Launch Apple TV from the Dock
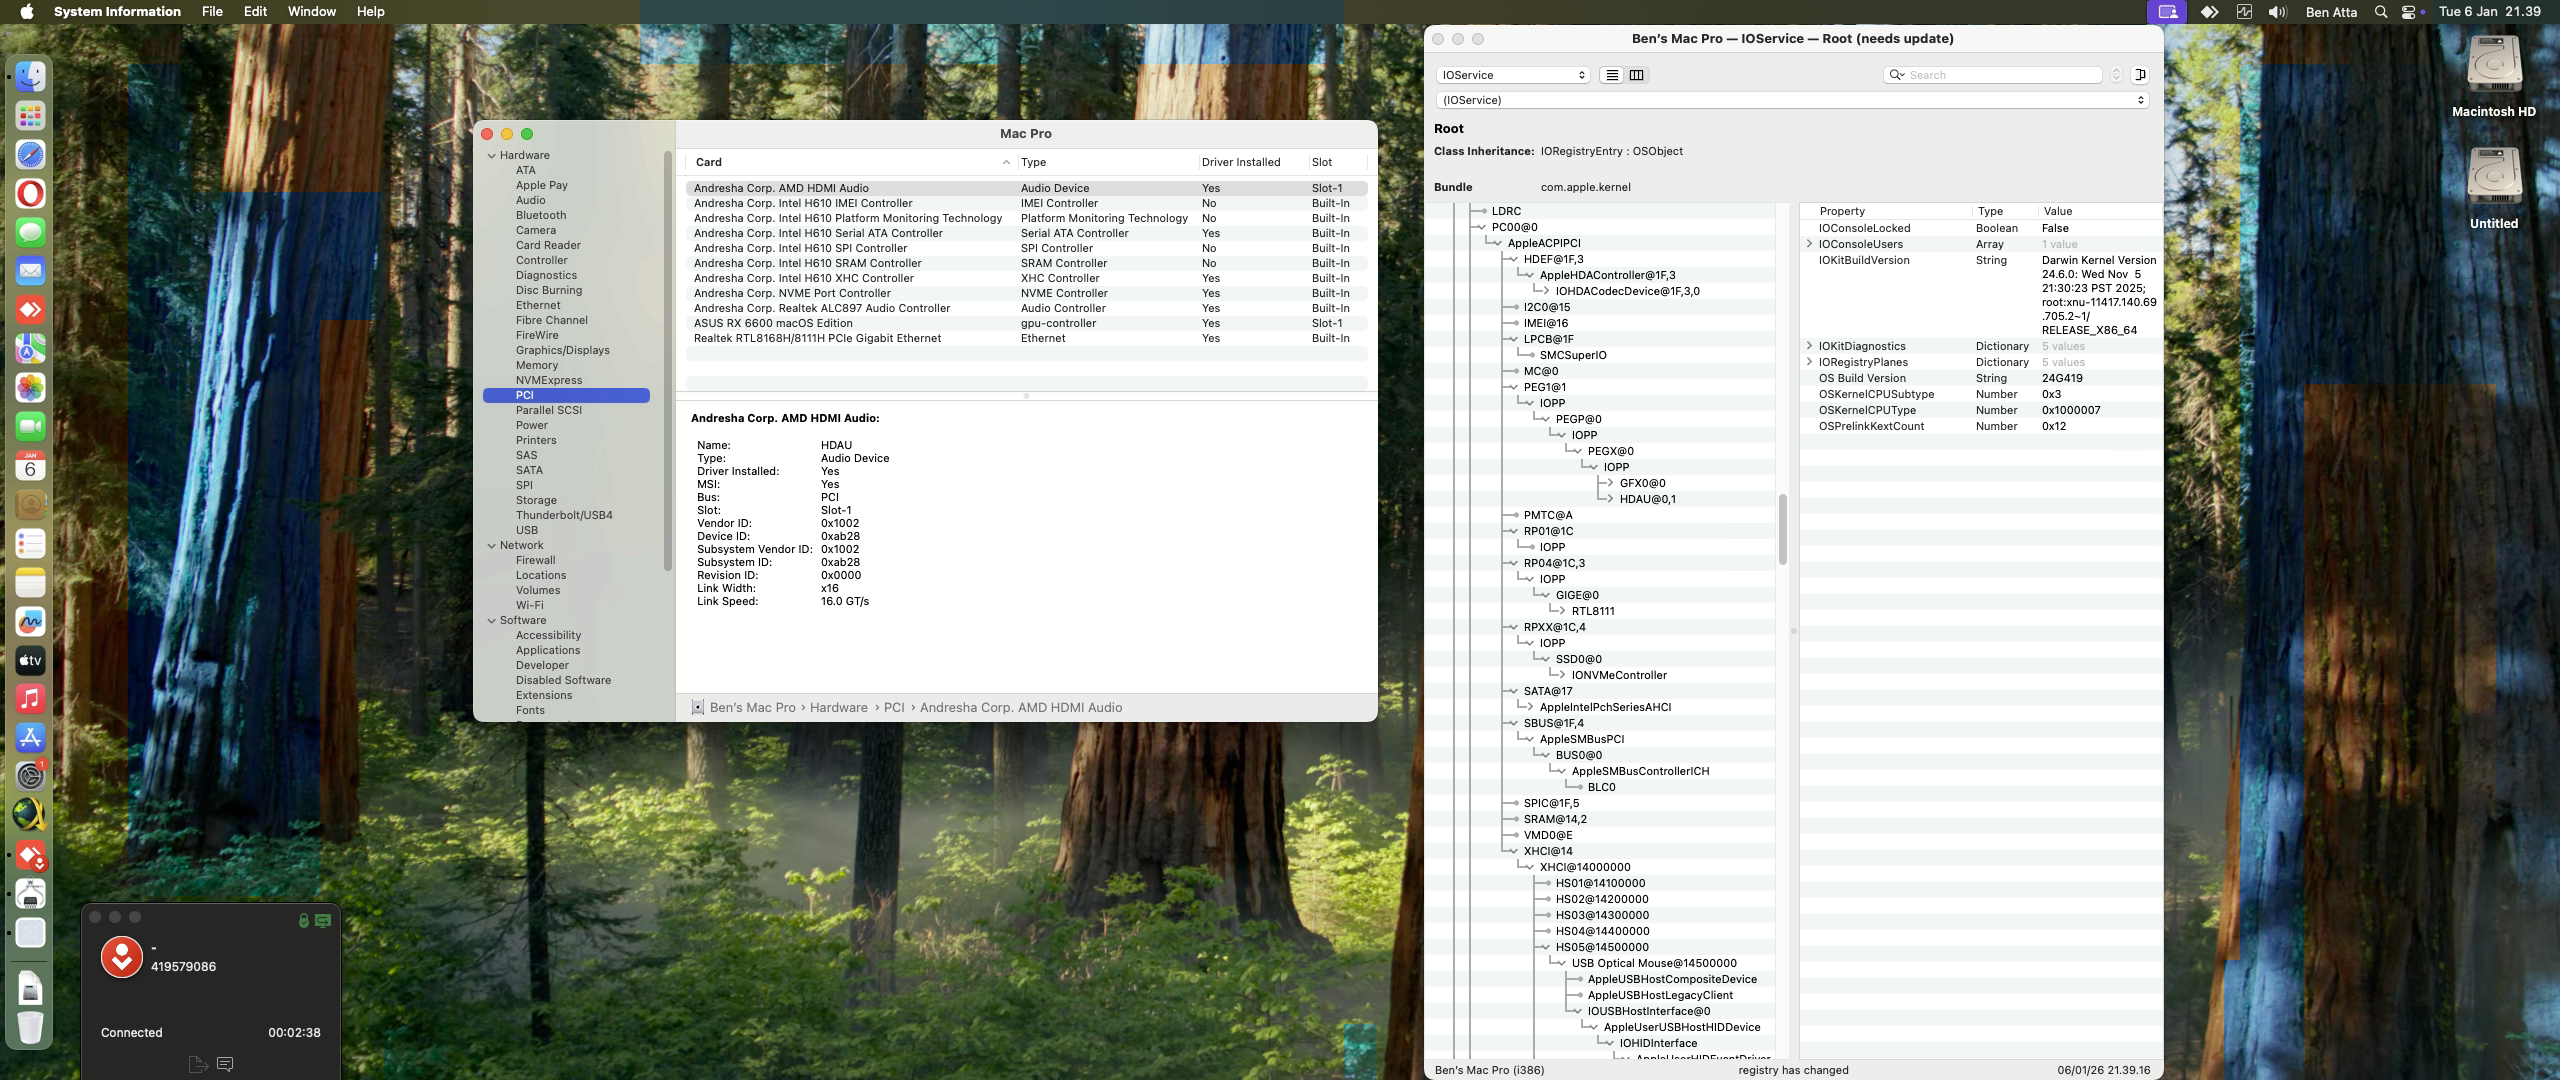Viewport: 2560px width, 1080px height. click(x=30, y=660)
